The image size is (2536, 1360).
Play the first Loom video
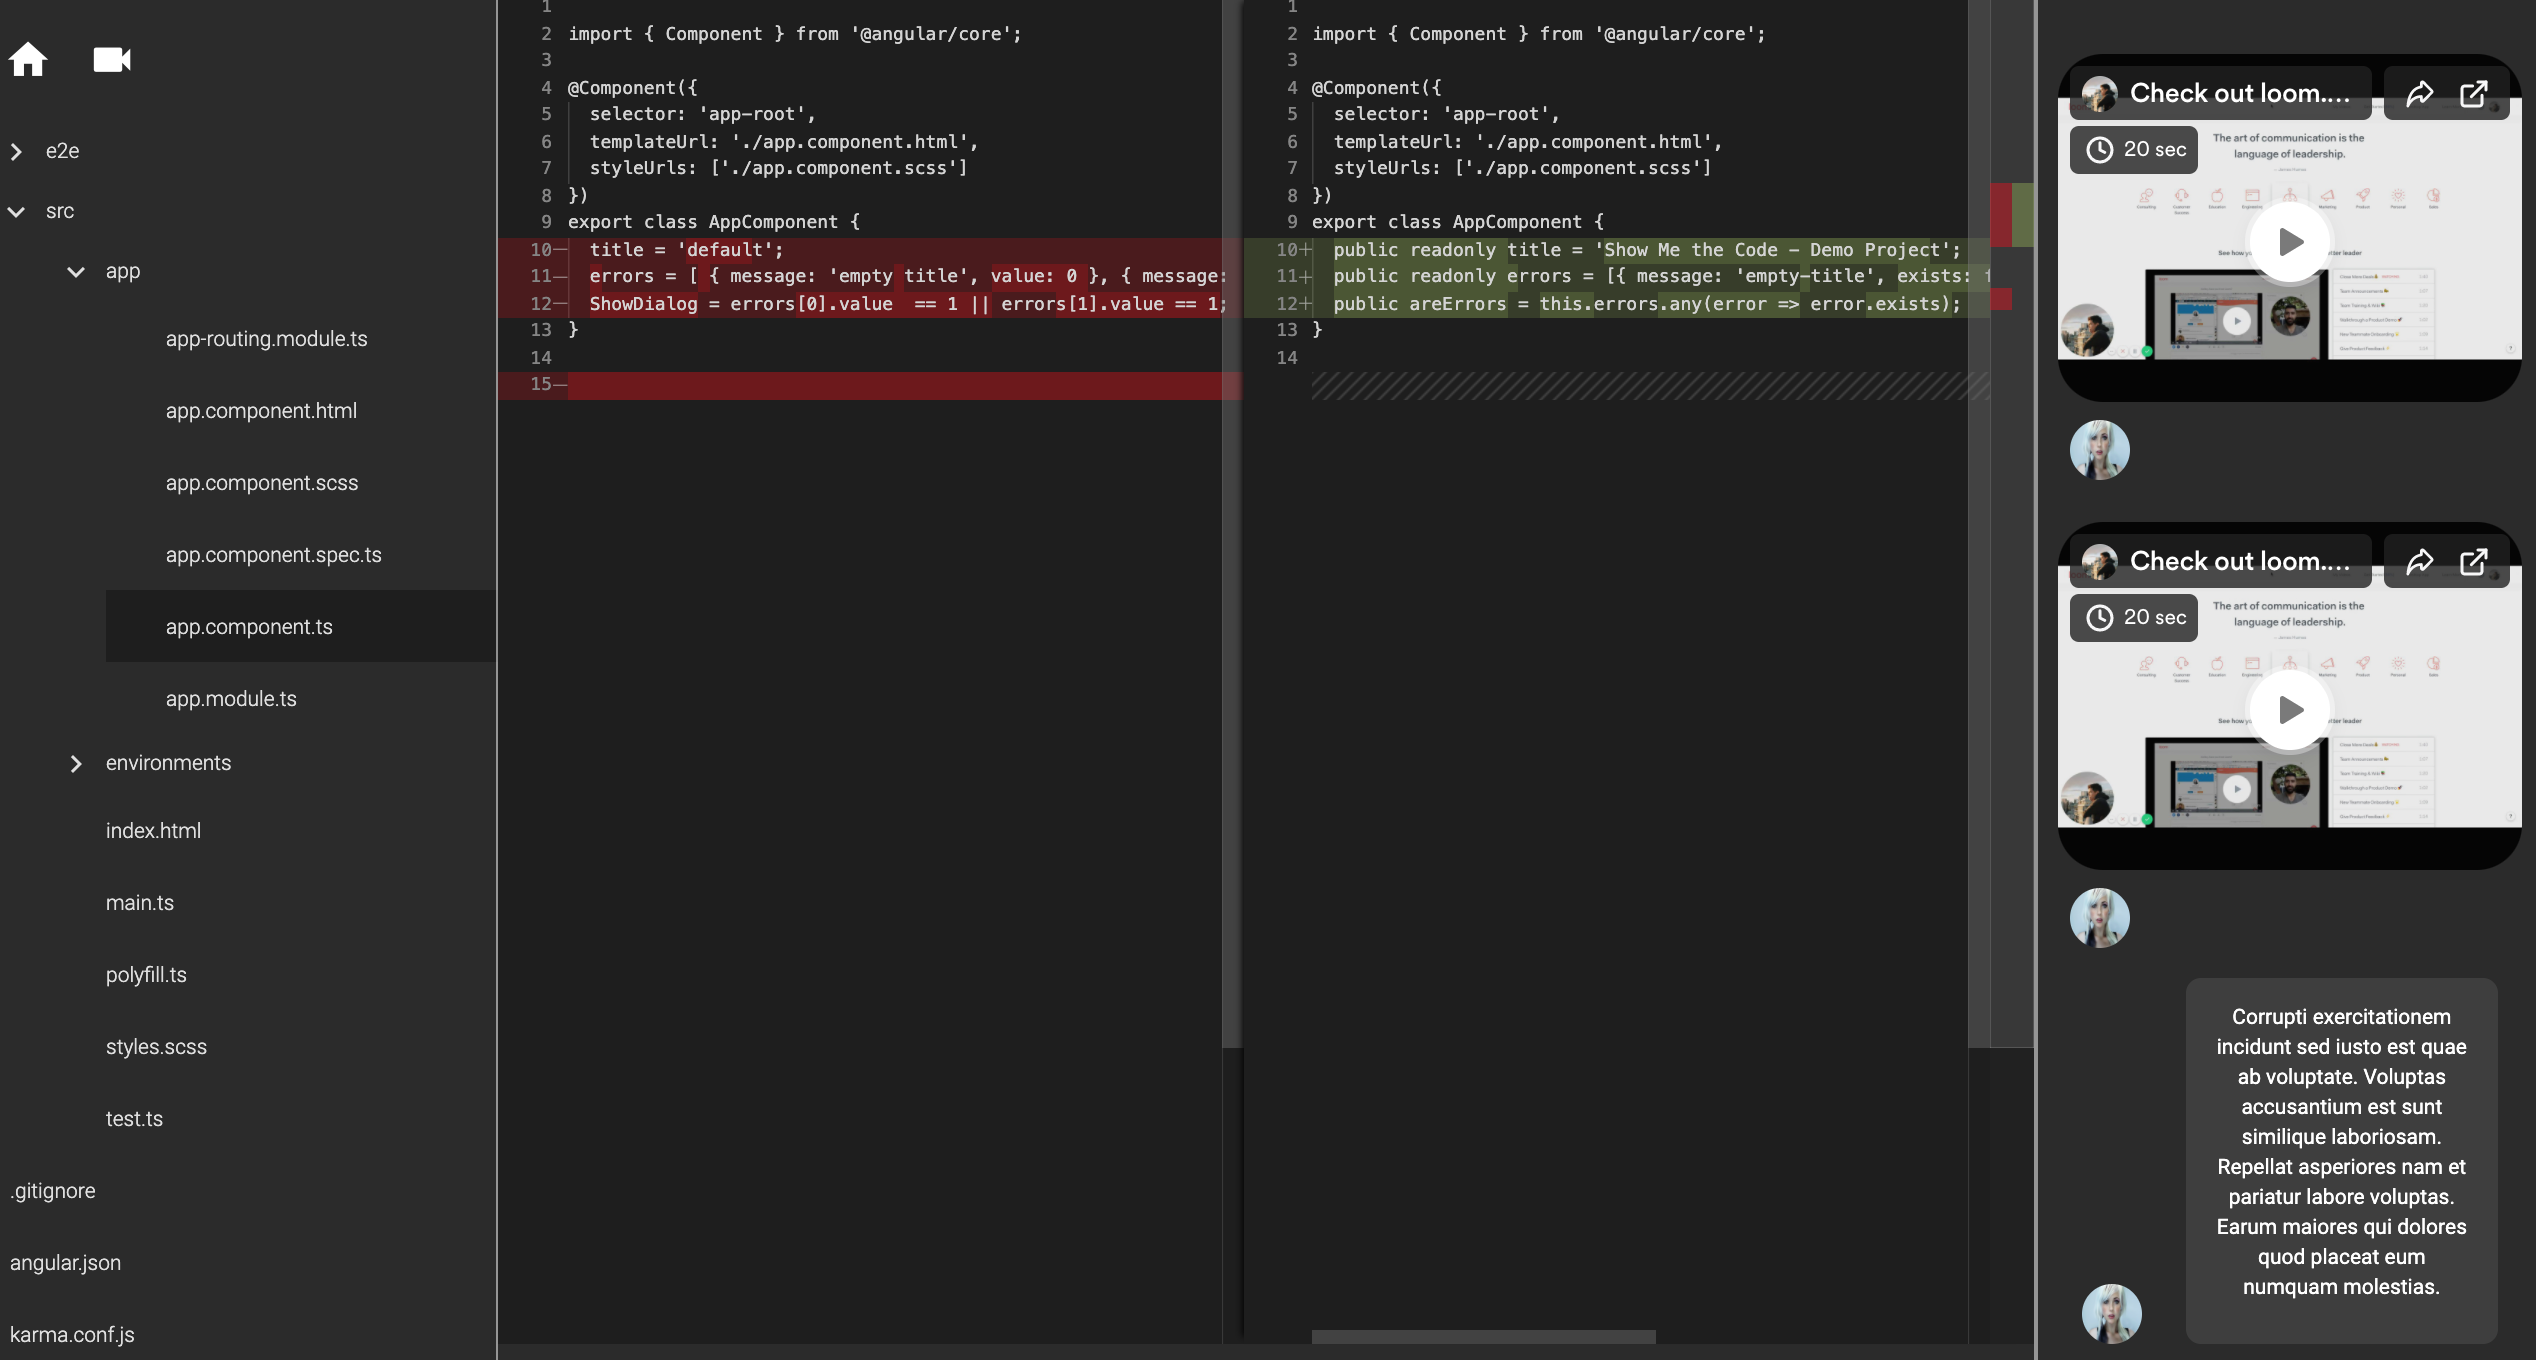pyautogui.click(x=2290, y=242)
